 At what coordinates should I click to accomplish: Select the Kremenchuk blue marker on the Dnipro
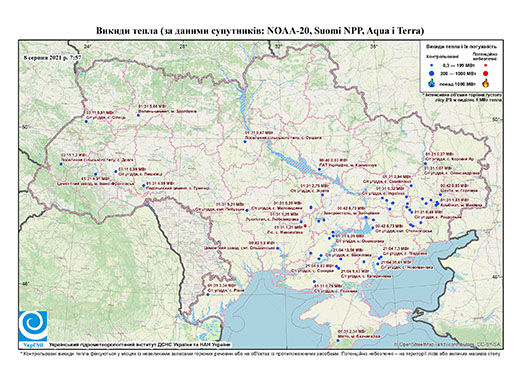pyautogui.click(x=319, y=169)
